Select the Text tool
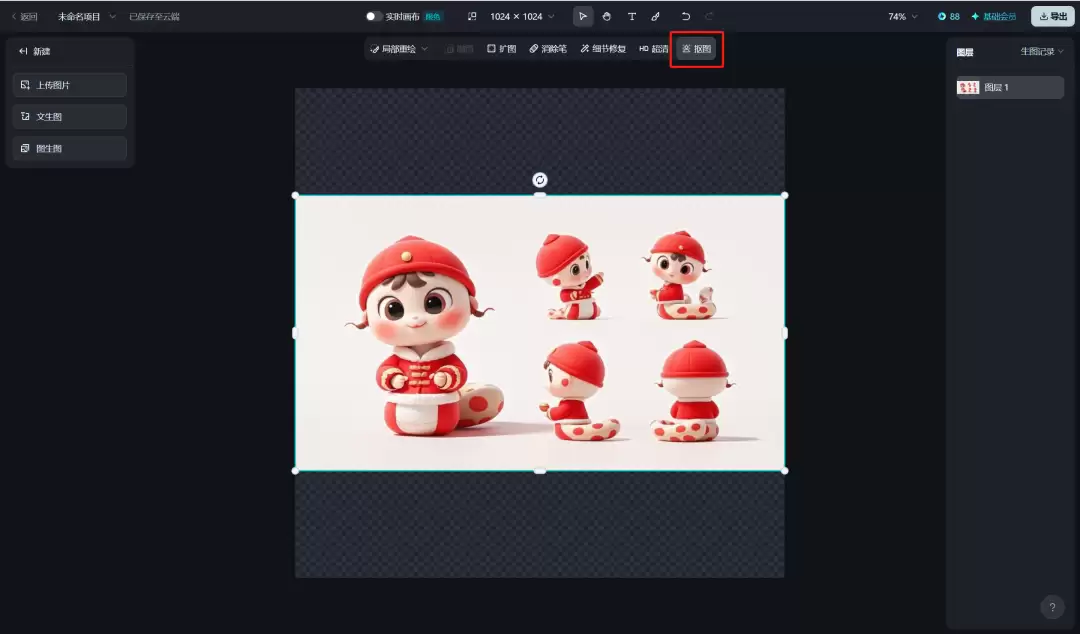 point(632,16)
